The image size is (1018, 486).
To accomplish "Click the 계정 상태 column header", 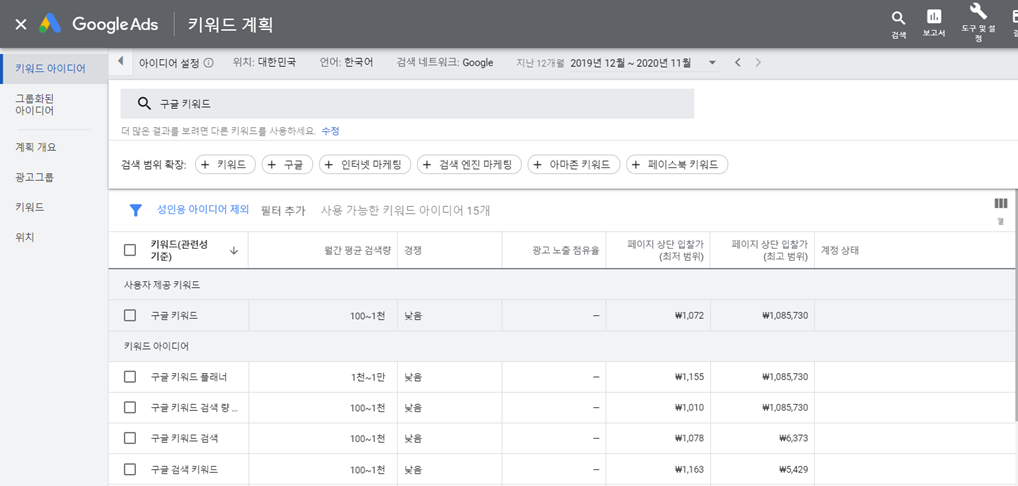I will [840, 250].
